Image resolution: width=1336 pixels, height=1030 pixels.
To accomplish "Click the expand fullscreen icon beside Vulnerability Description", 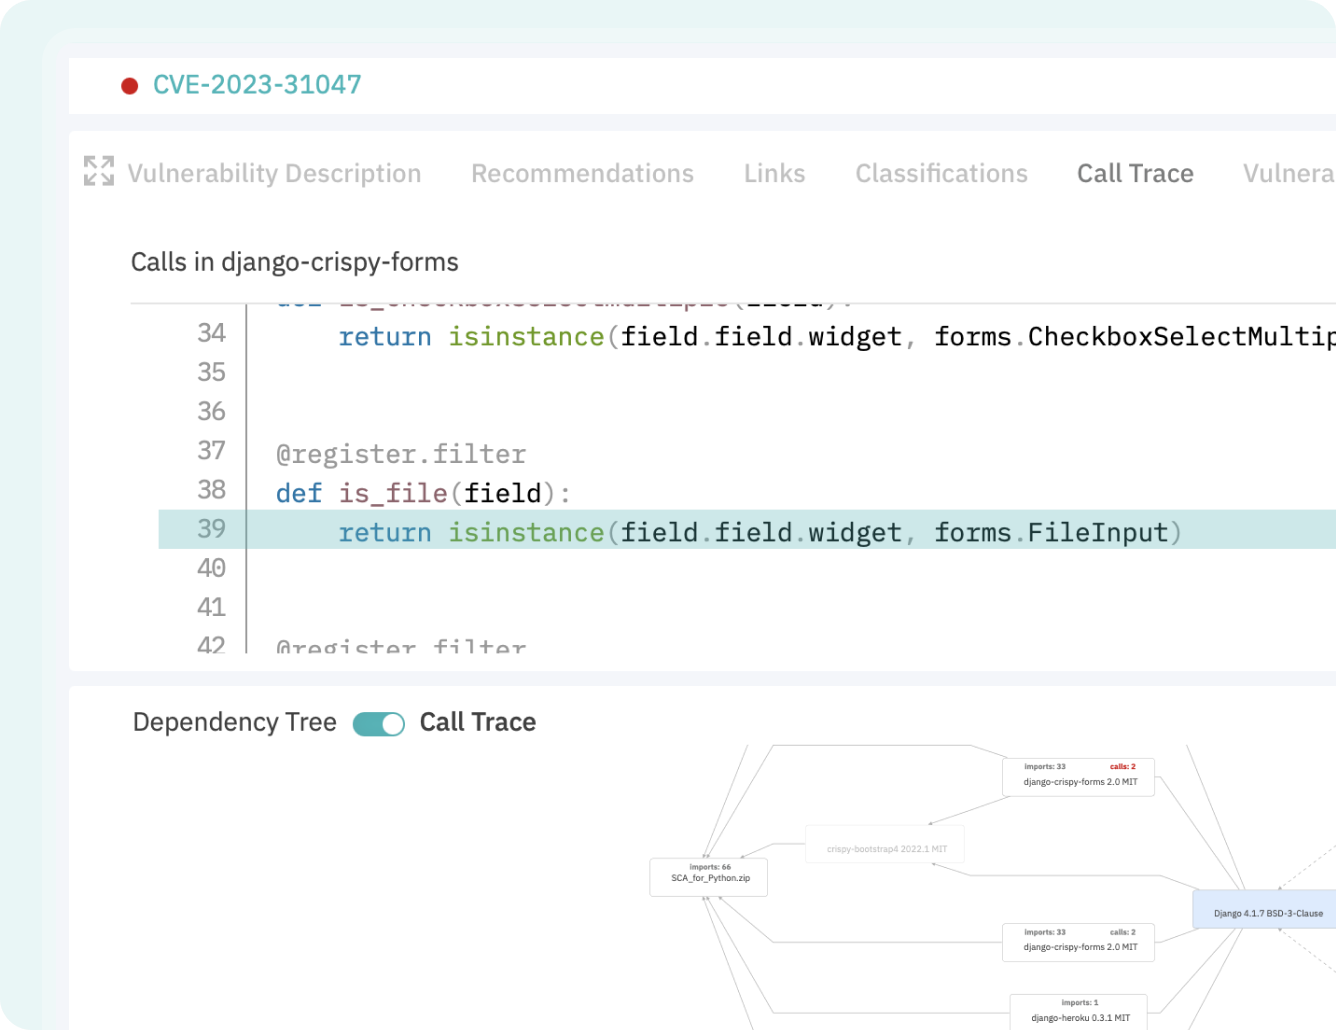I will pyautogui.click(x=99, y=171).
